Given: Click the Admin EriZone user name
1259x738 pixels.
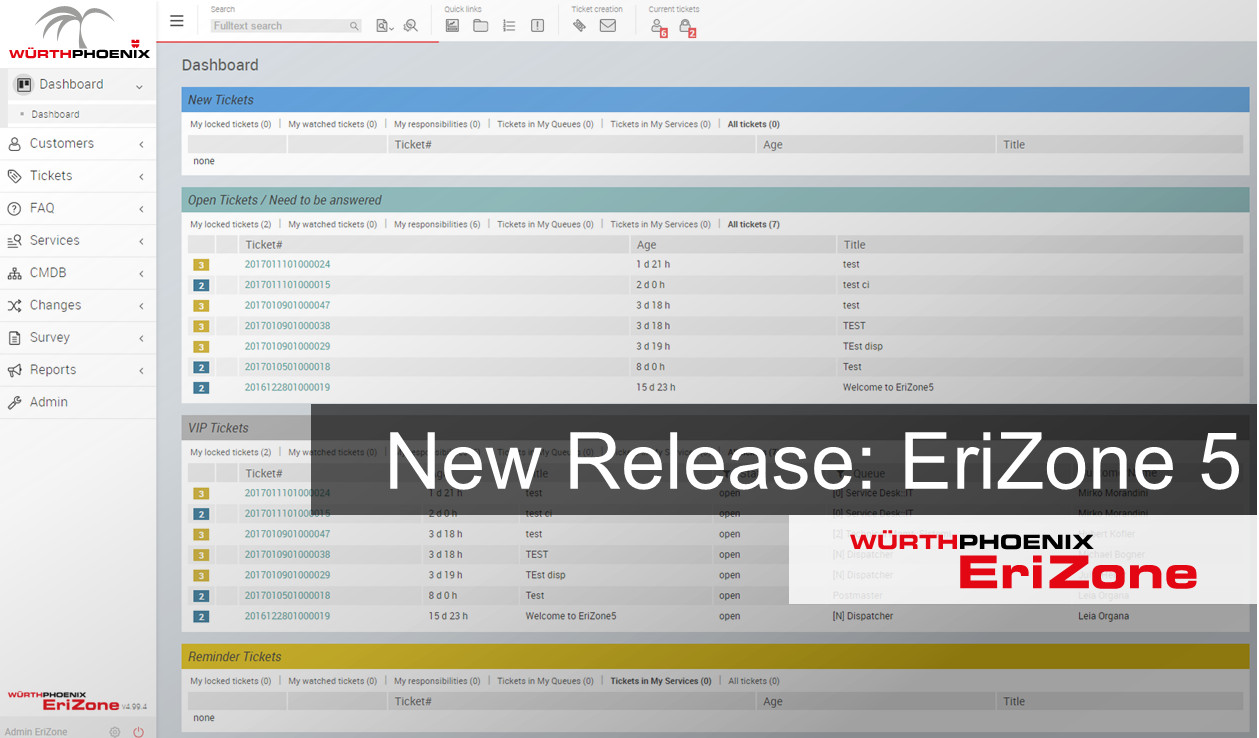Looking at the screenshot, I should pyautogui.click(x=36, y=732).
